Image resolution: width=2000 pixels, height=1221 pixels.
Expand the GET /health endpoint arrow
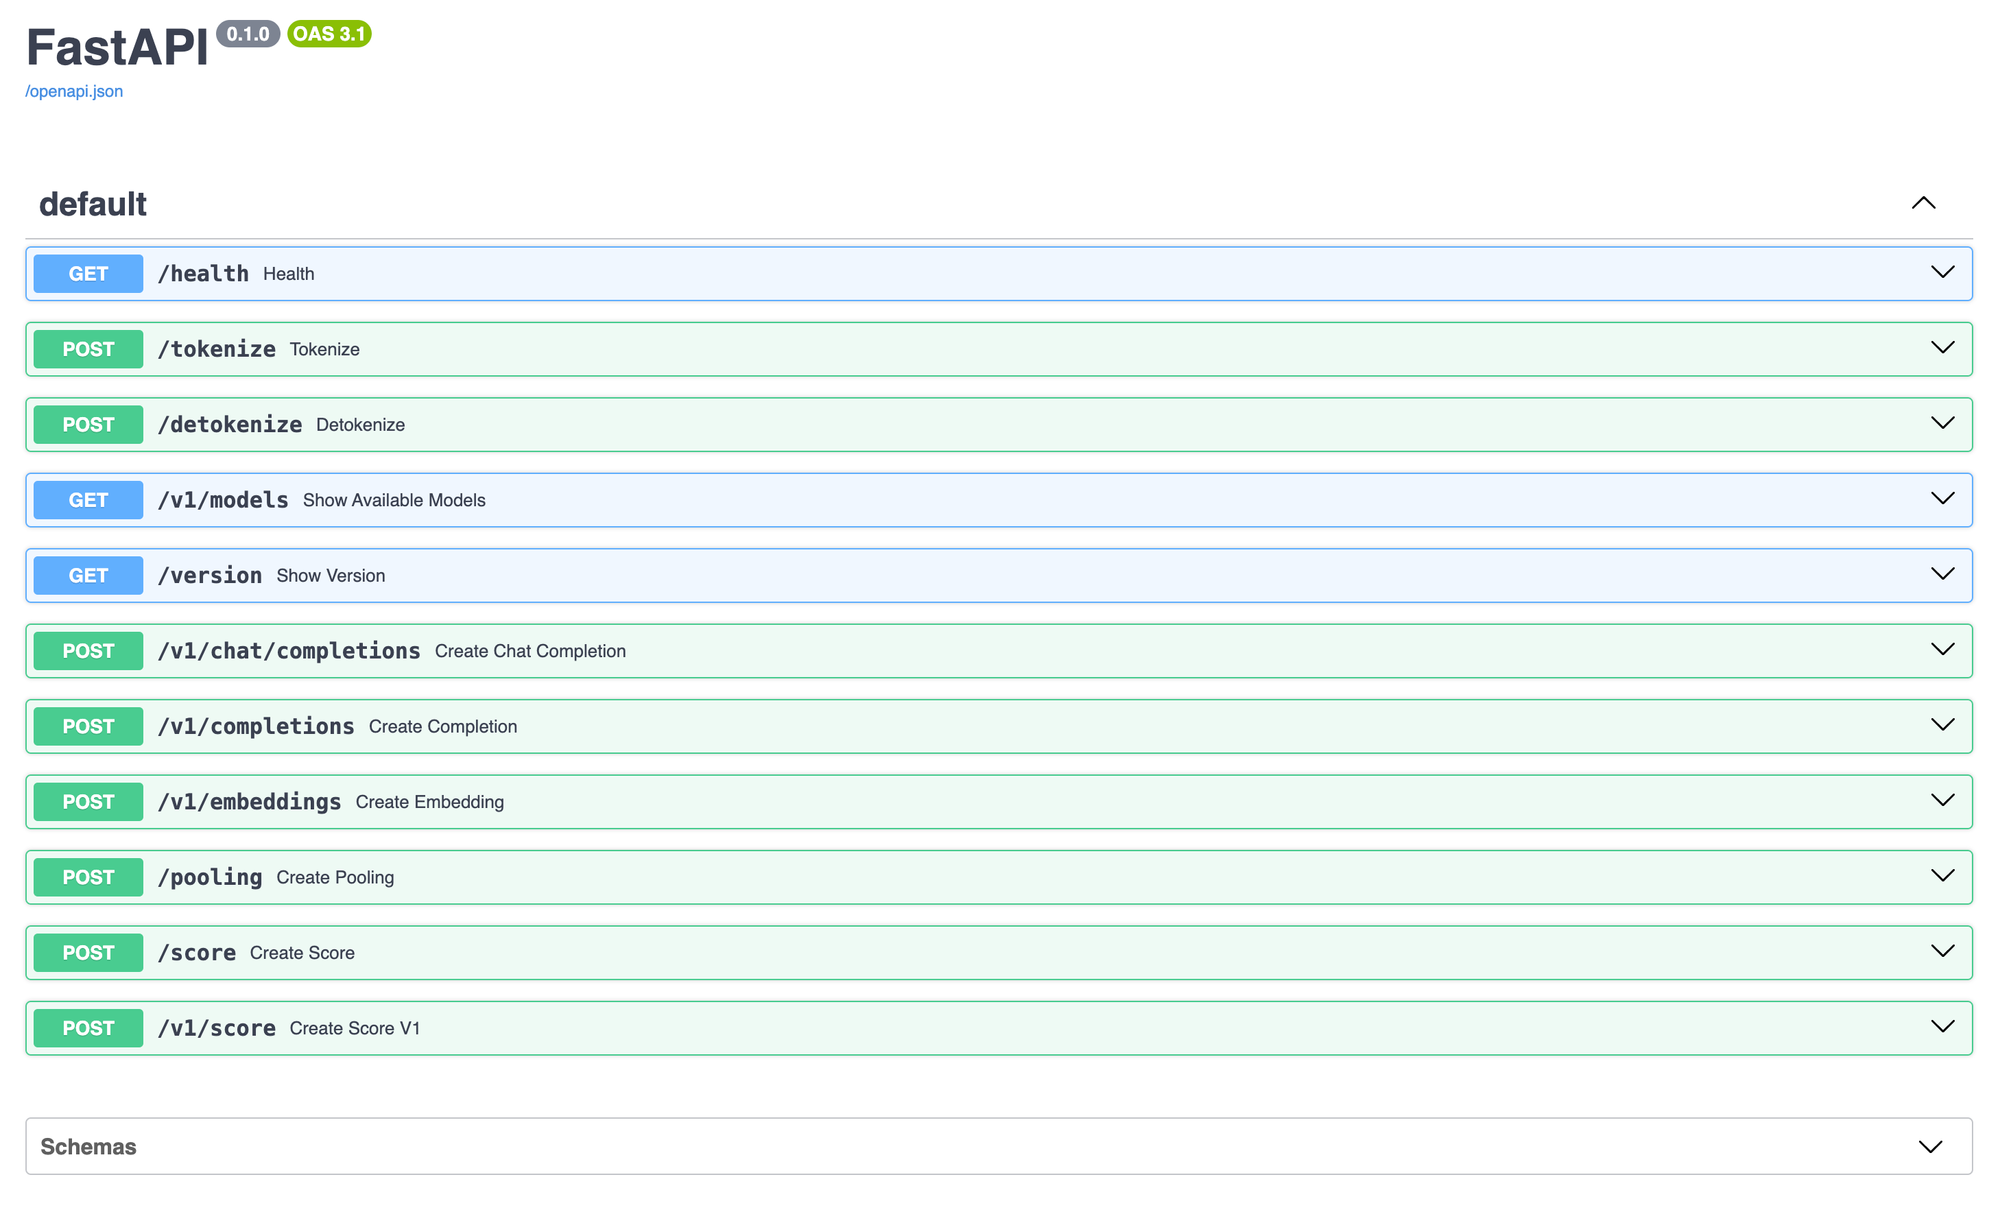(x=1942, y=273)
